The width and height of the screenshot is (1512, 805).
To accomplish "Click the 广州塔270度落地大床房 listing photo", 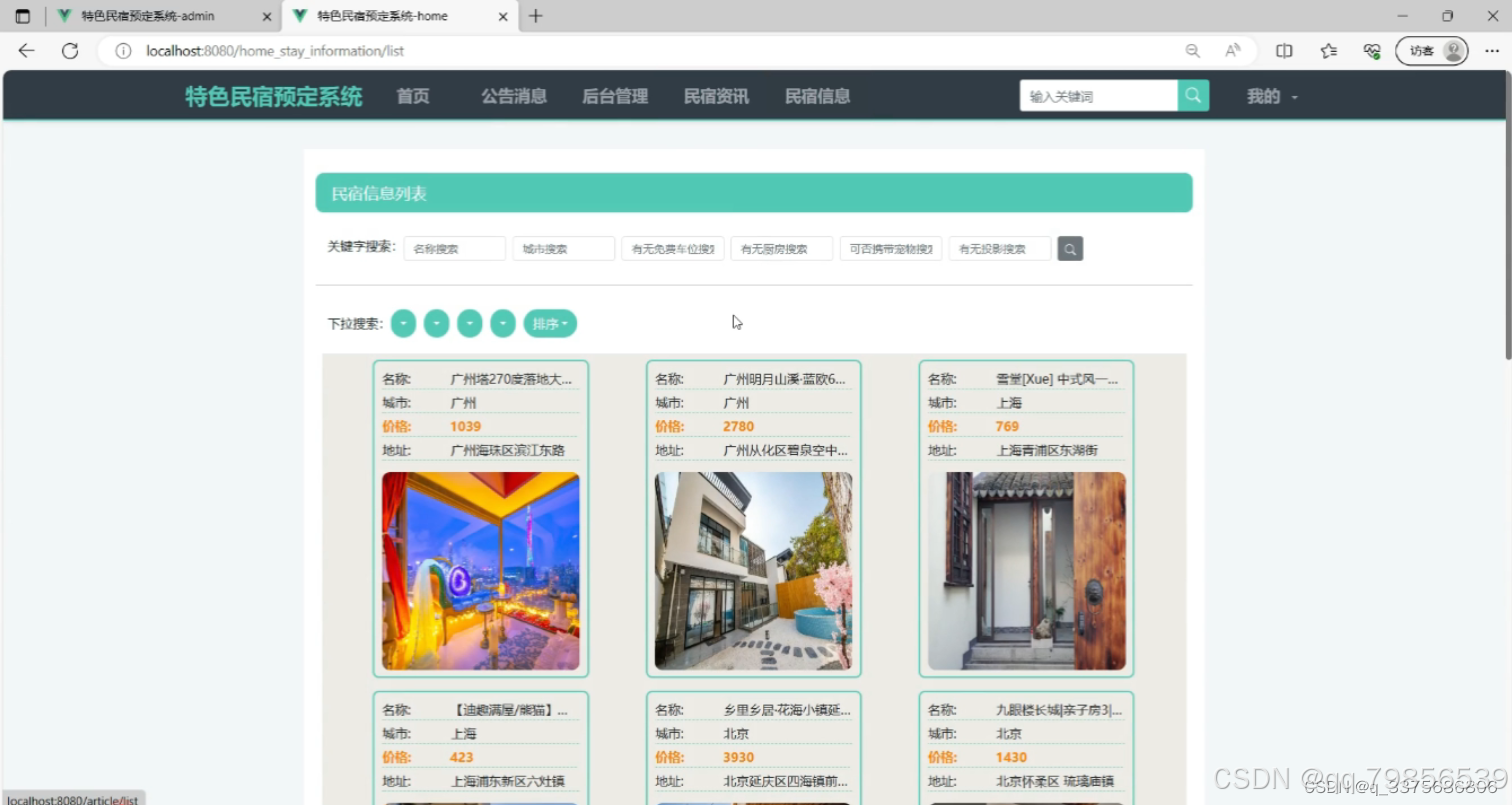I will (x=479, y=572).
